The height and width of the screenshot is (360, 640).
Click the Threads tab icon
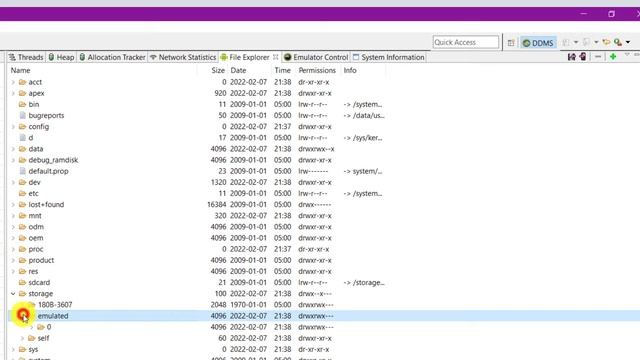tap(12, 57)
